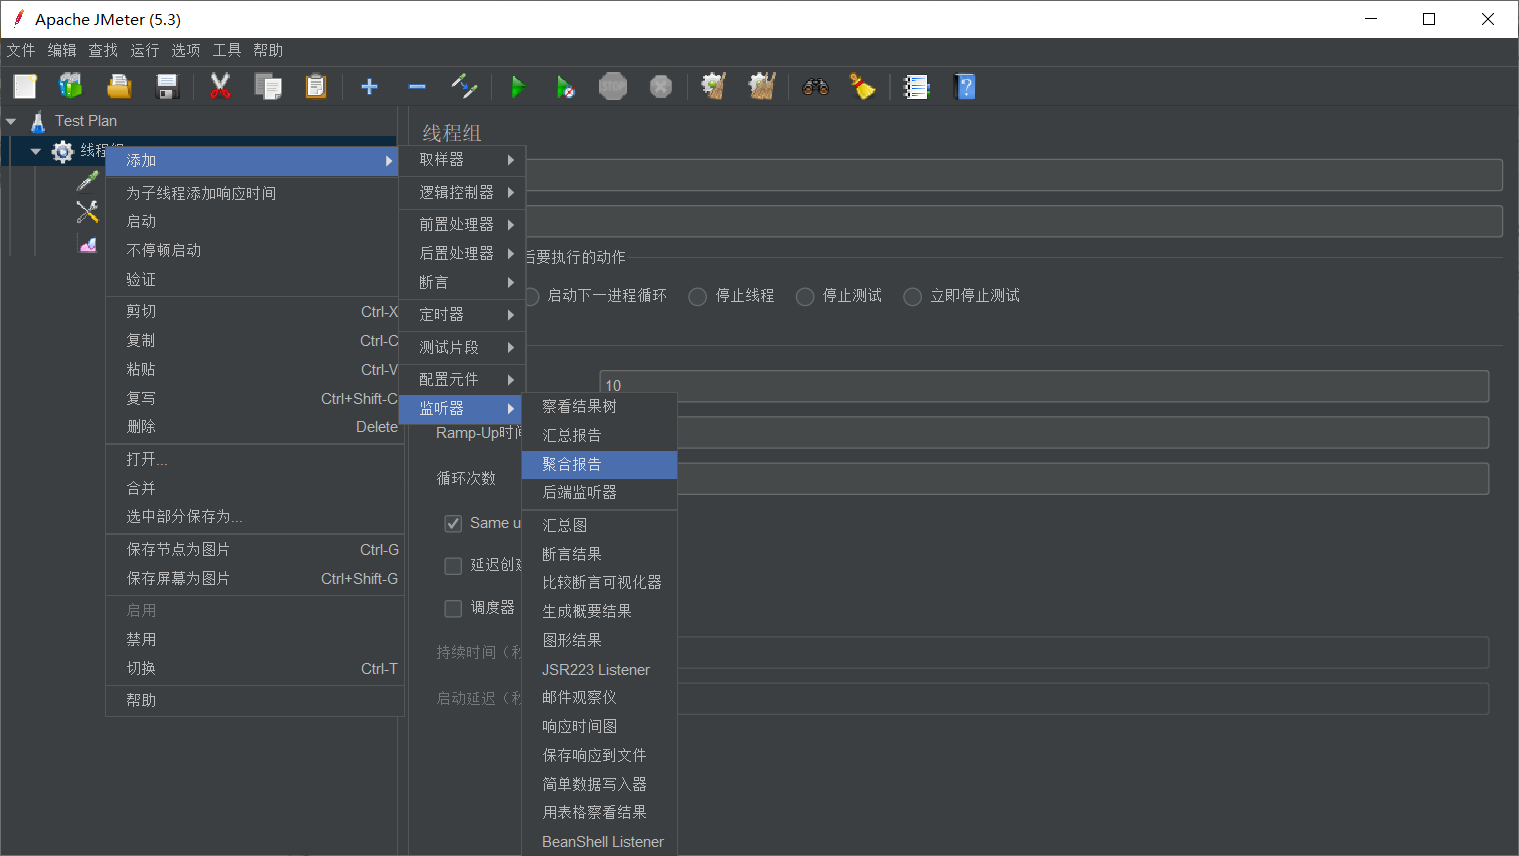1519x856 pixels.
Task: Toggle the Same user checkbox
Action: (x=453, y=524)
